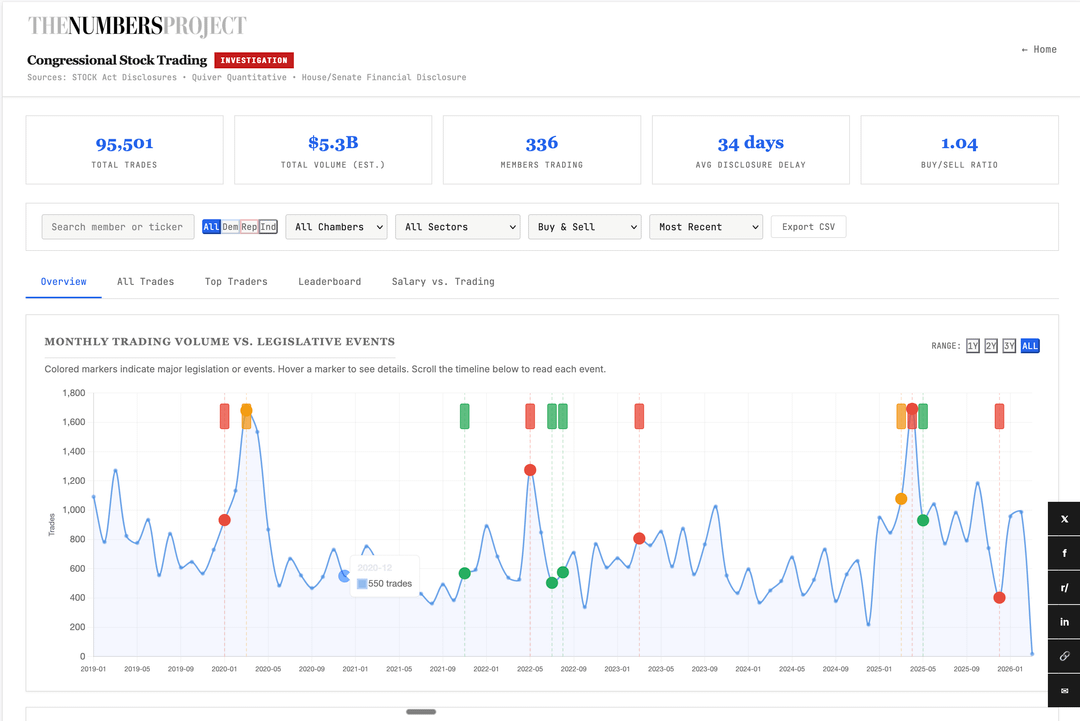This screenshot has height=721, width=1080.
Task: Expand the All Sectors dropdown
Action: coord(457,227)
